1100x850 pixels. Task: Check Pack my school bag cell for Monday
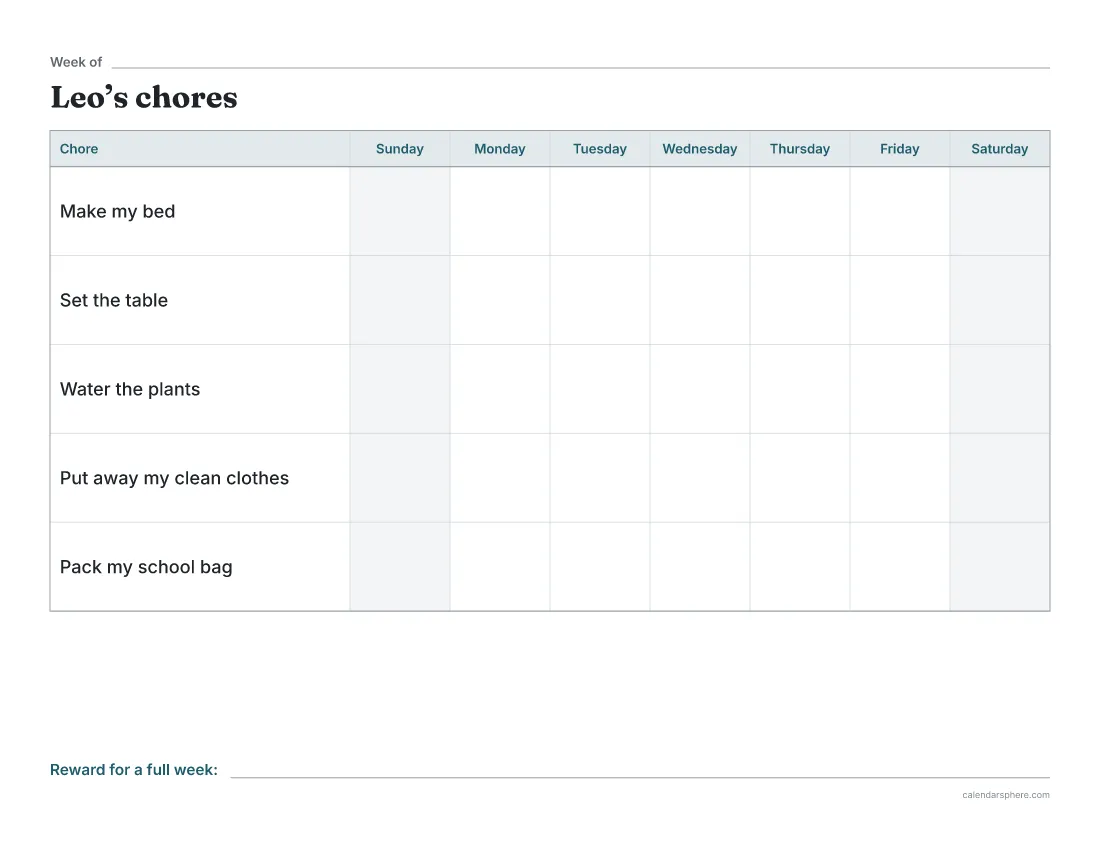499,567
